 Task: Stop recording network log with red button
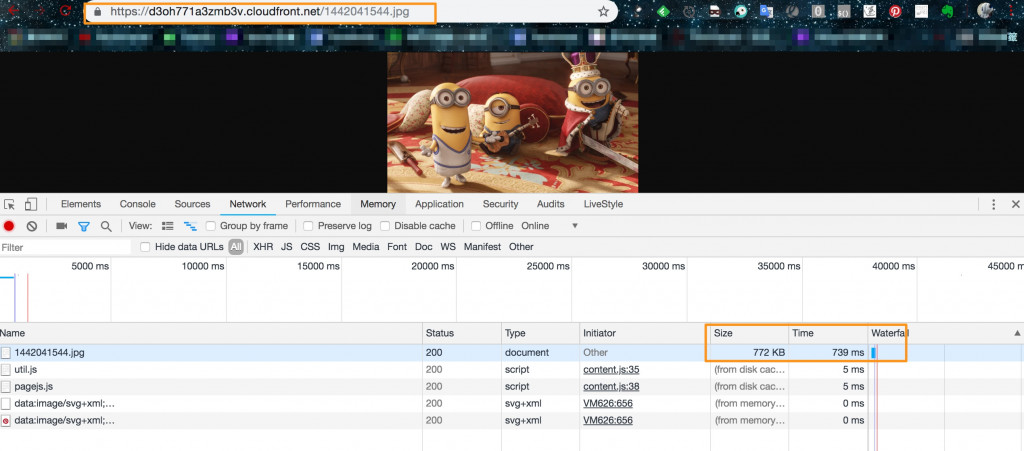[9, 226]
